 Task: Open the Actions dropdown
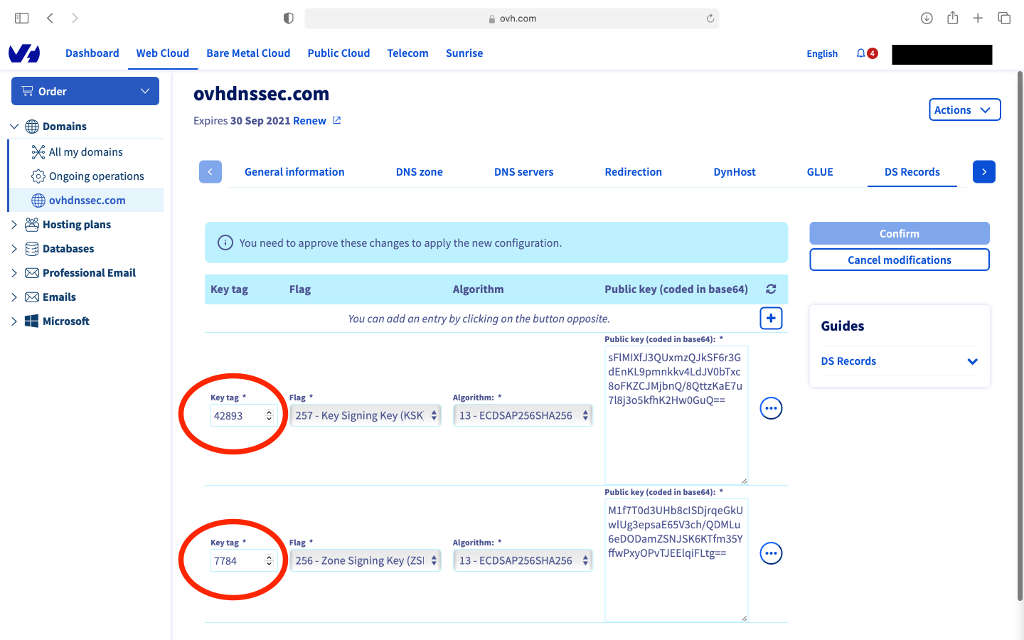(x=965, y=110)
